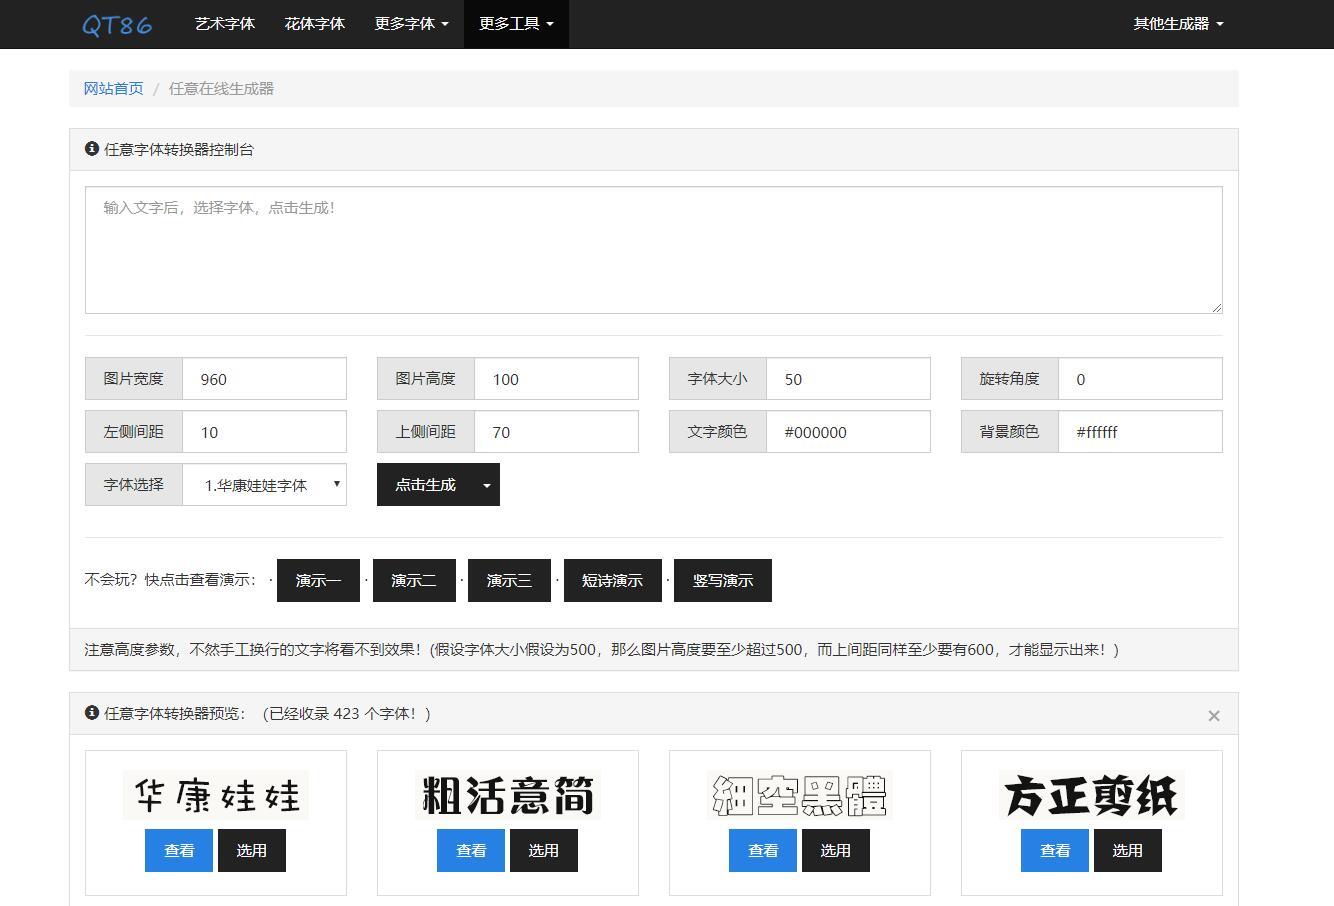The height and width of the screenshot is (906, 1334).
Task: Click 图片宽度 label
Action: (x=134, y=379)
